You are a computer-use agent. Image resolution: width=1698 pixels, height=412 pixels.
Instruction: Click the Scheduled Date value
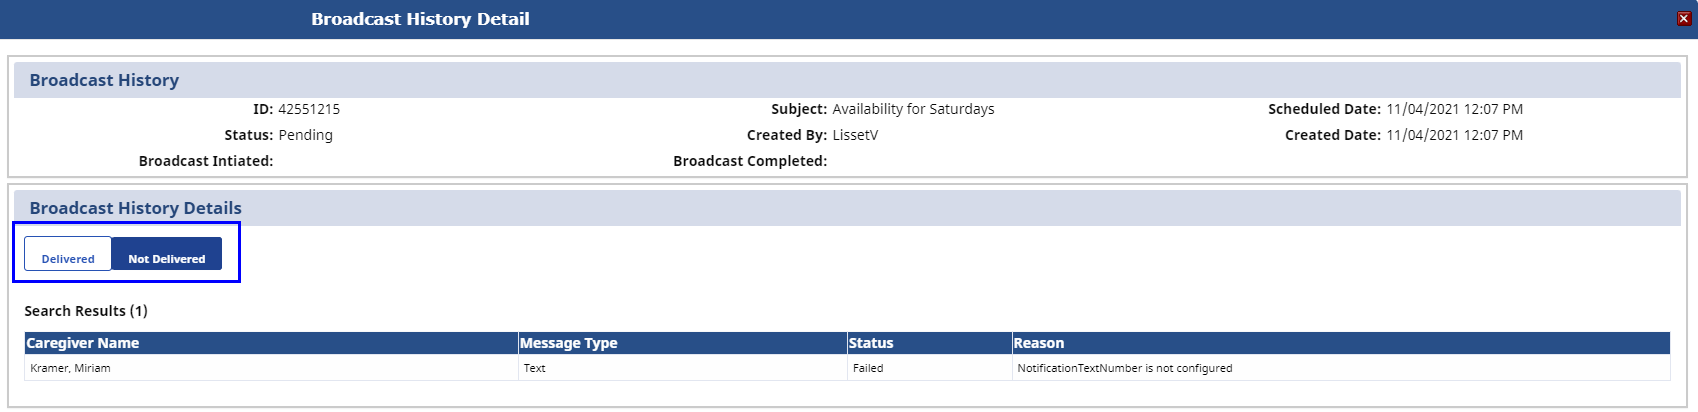click(x=1454, y=109)
